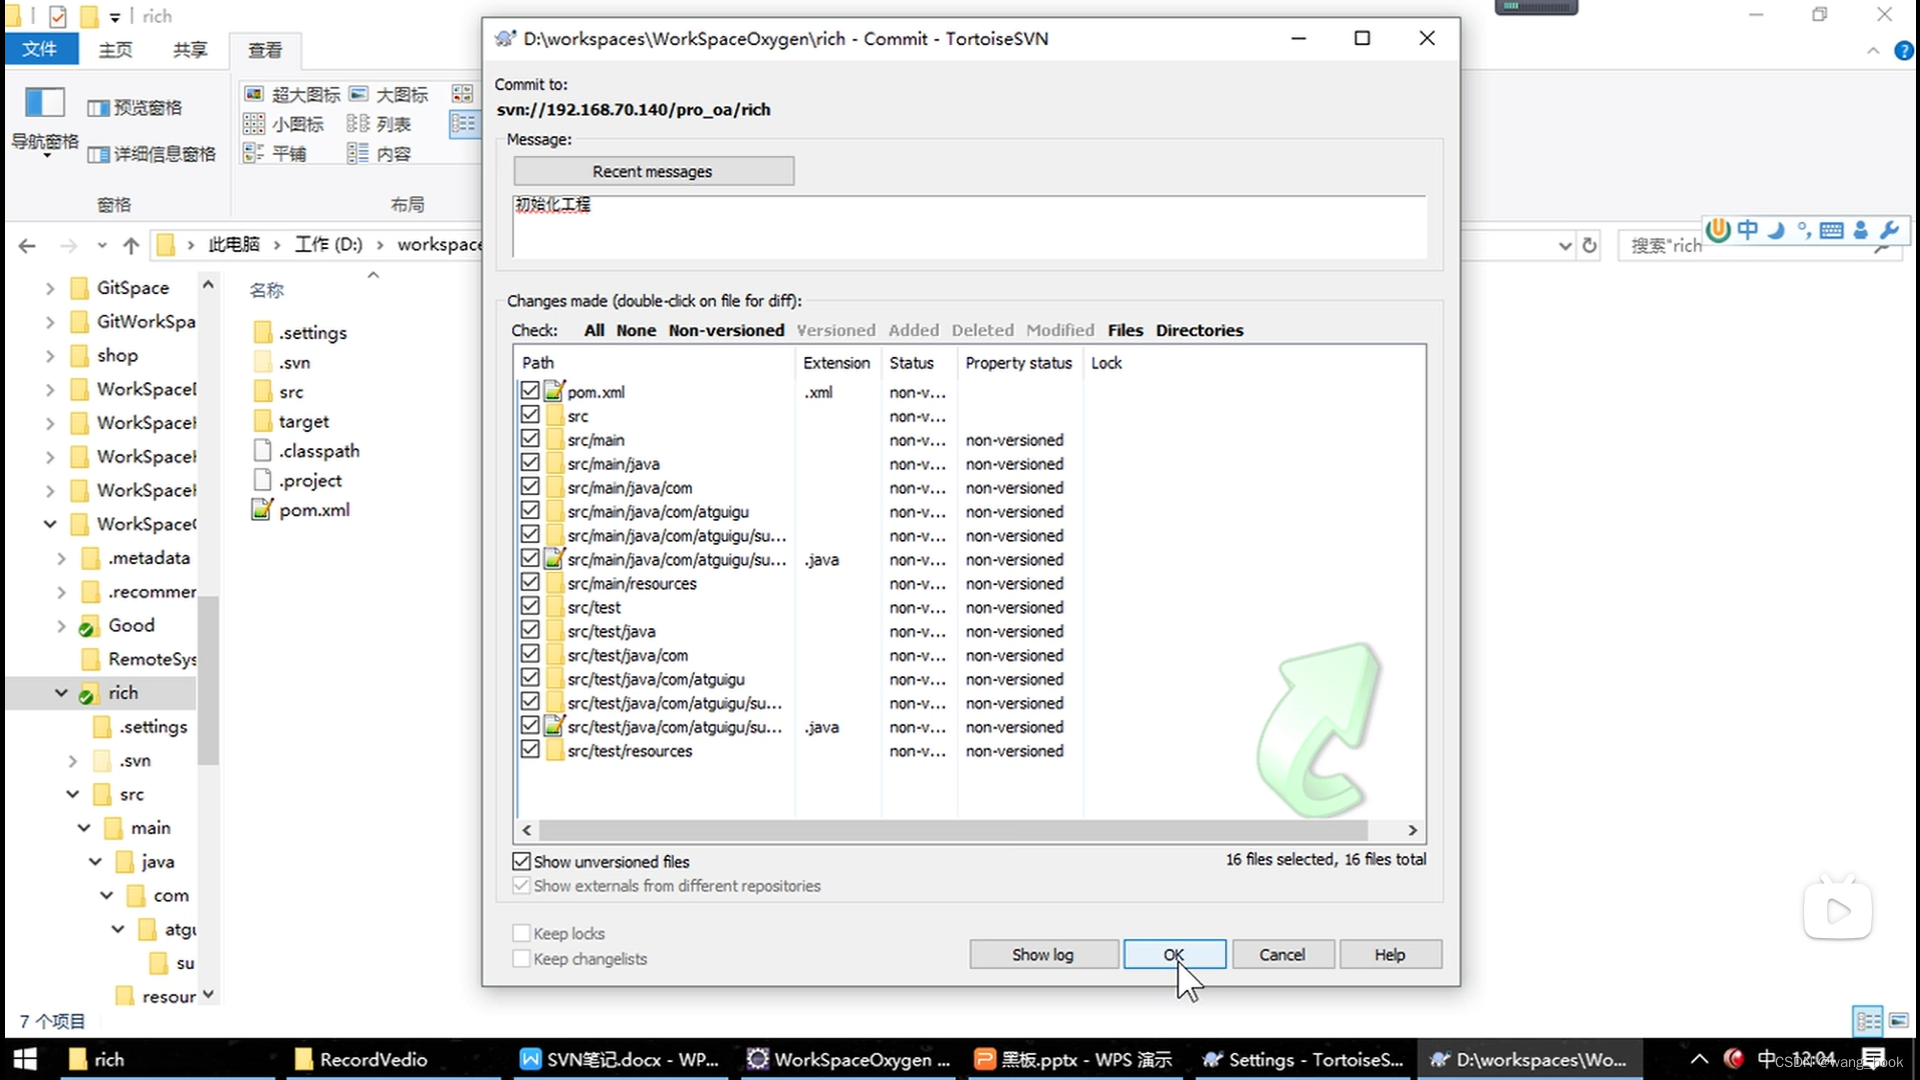
Task: Open Show log in commit dialog
Action: [1042, 954]
